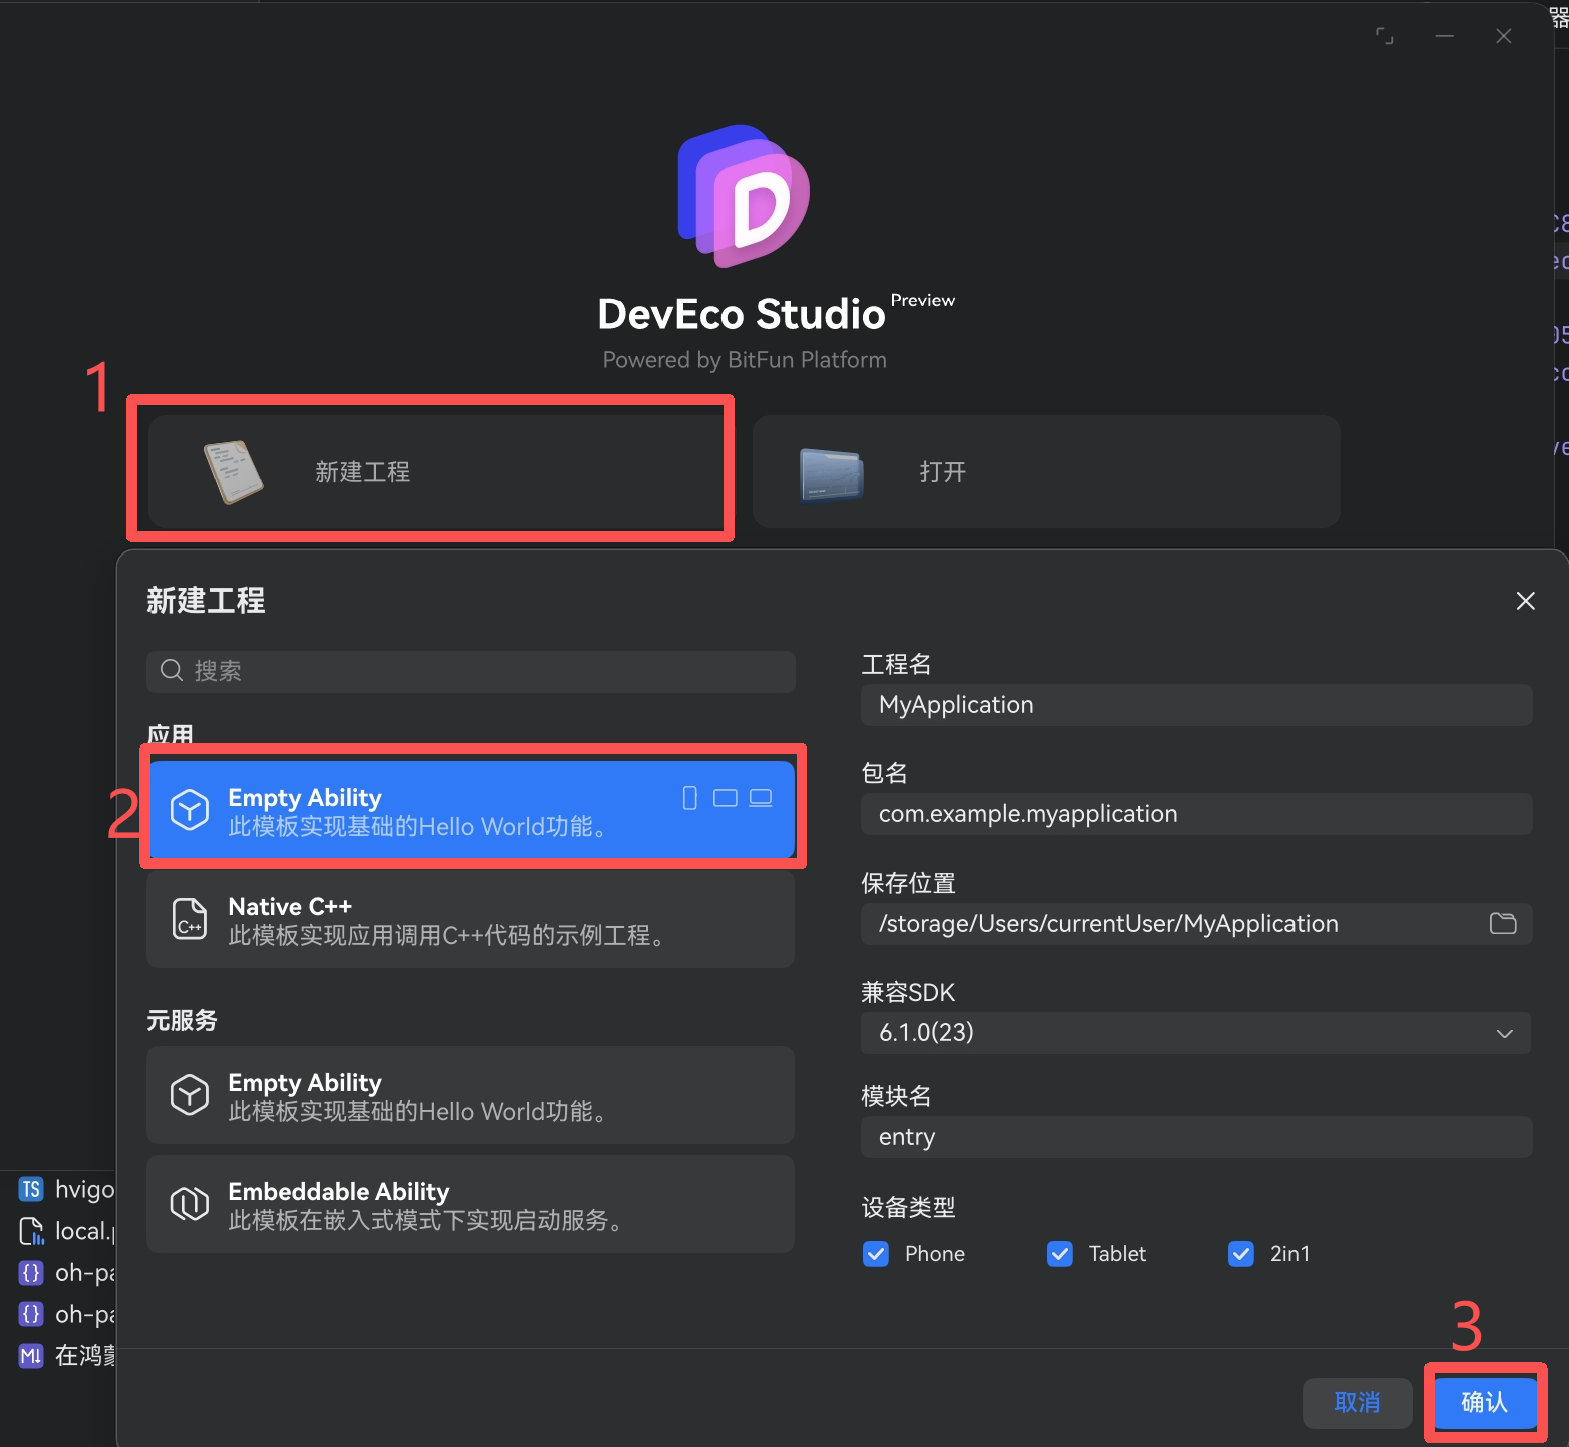Maximize the DevEco Studio welcome window
This screenshot has width=1569, height=1447.
(x=1385, y=36)
